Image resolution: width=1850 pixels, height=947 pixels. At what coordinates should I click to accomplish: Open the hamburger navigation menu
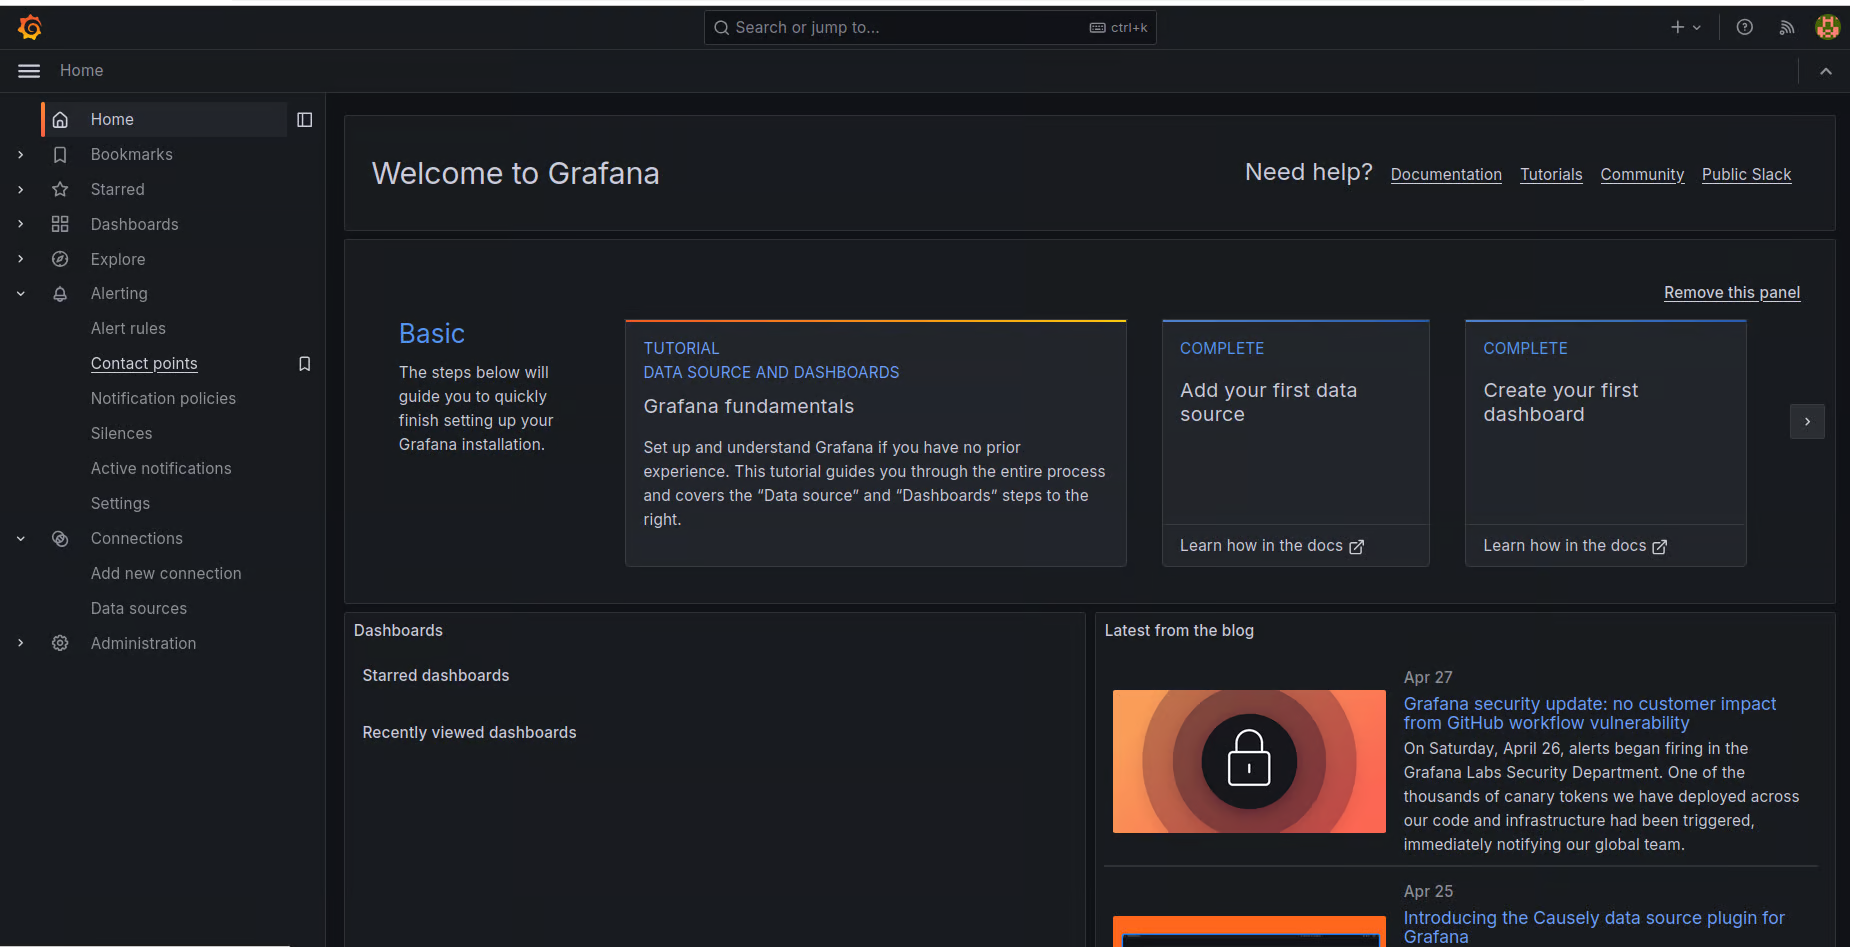click(29, 71)
